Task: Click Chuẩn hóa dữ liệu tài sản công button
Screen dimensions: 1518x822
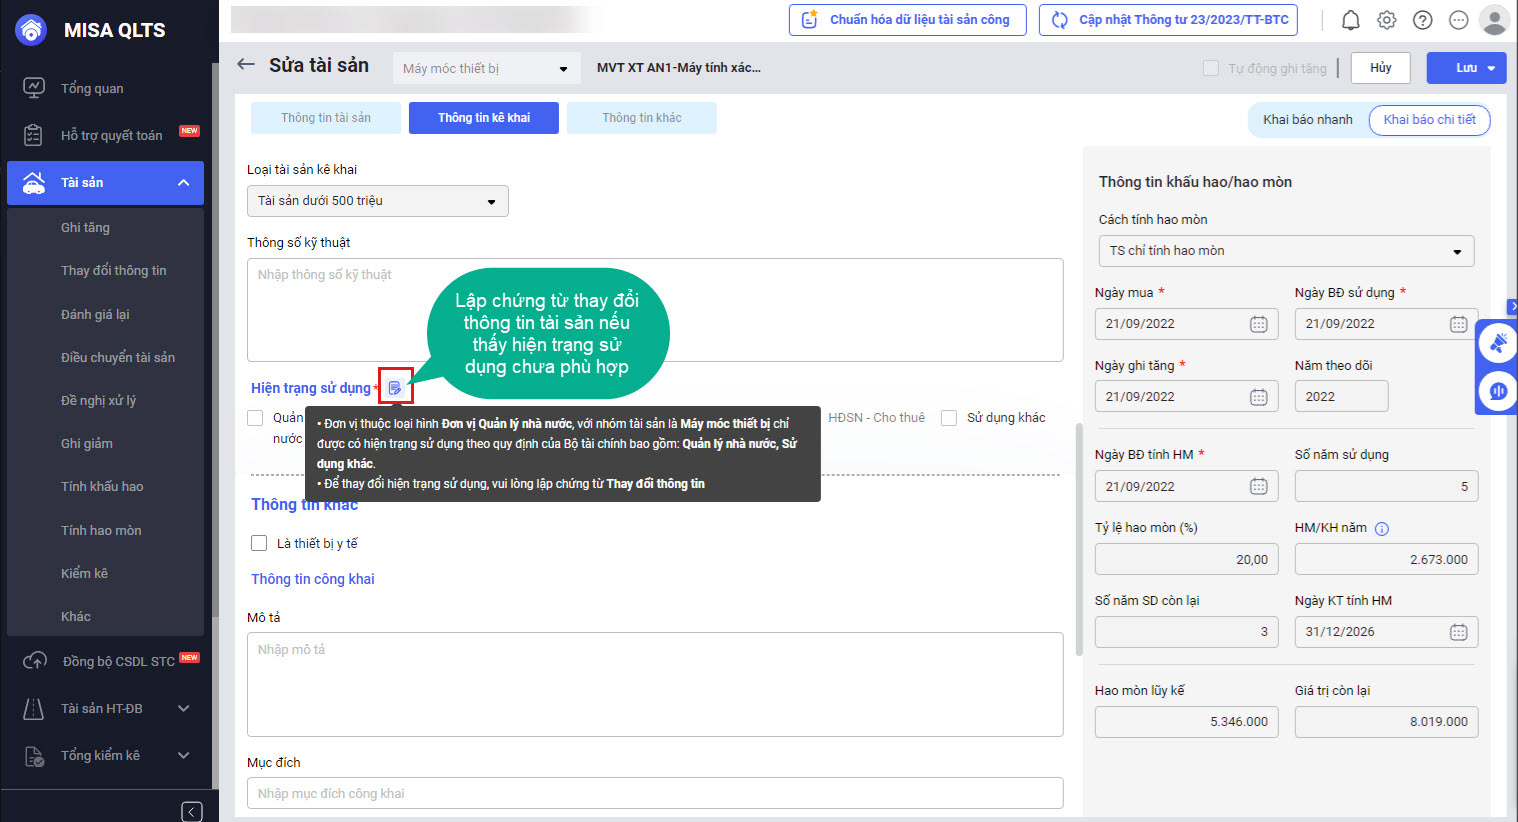Action: 907,20
